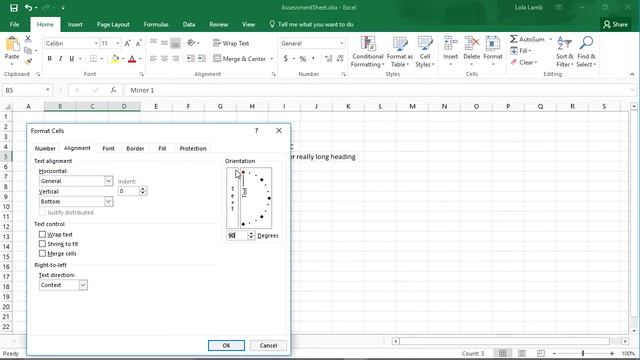The width and height of the screenshot is (640, 360).
Task: Switch to Font tab in dialog
Action: coord(108,149)
